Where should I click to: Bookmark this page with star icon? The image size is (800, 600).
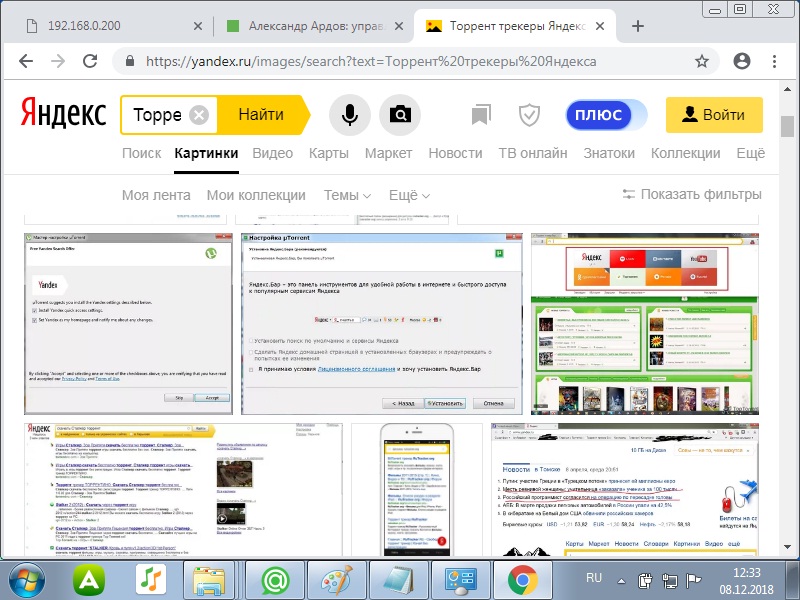click(702, 61)
